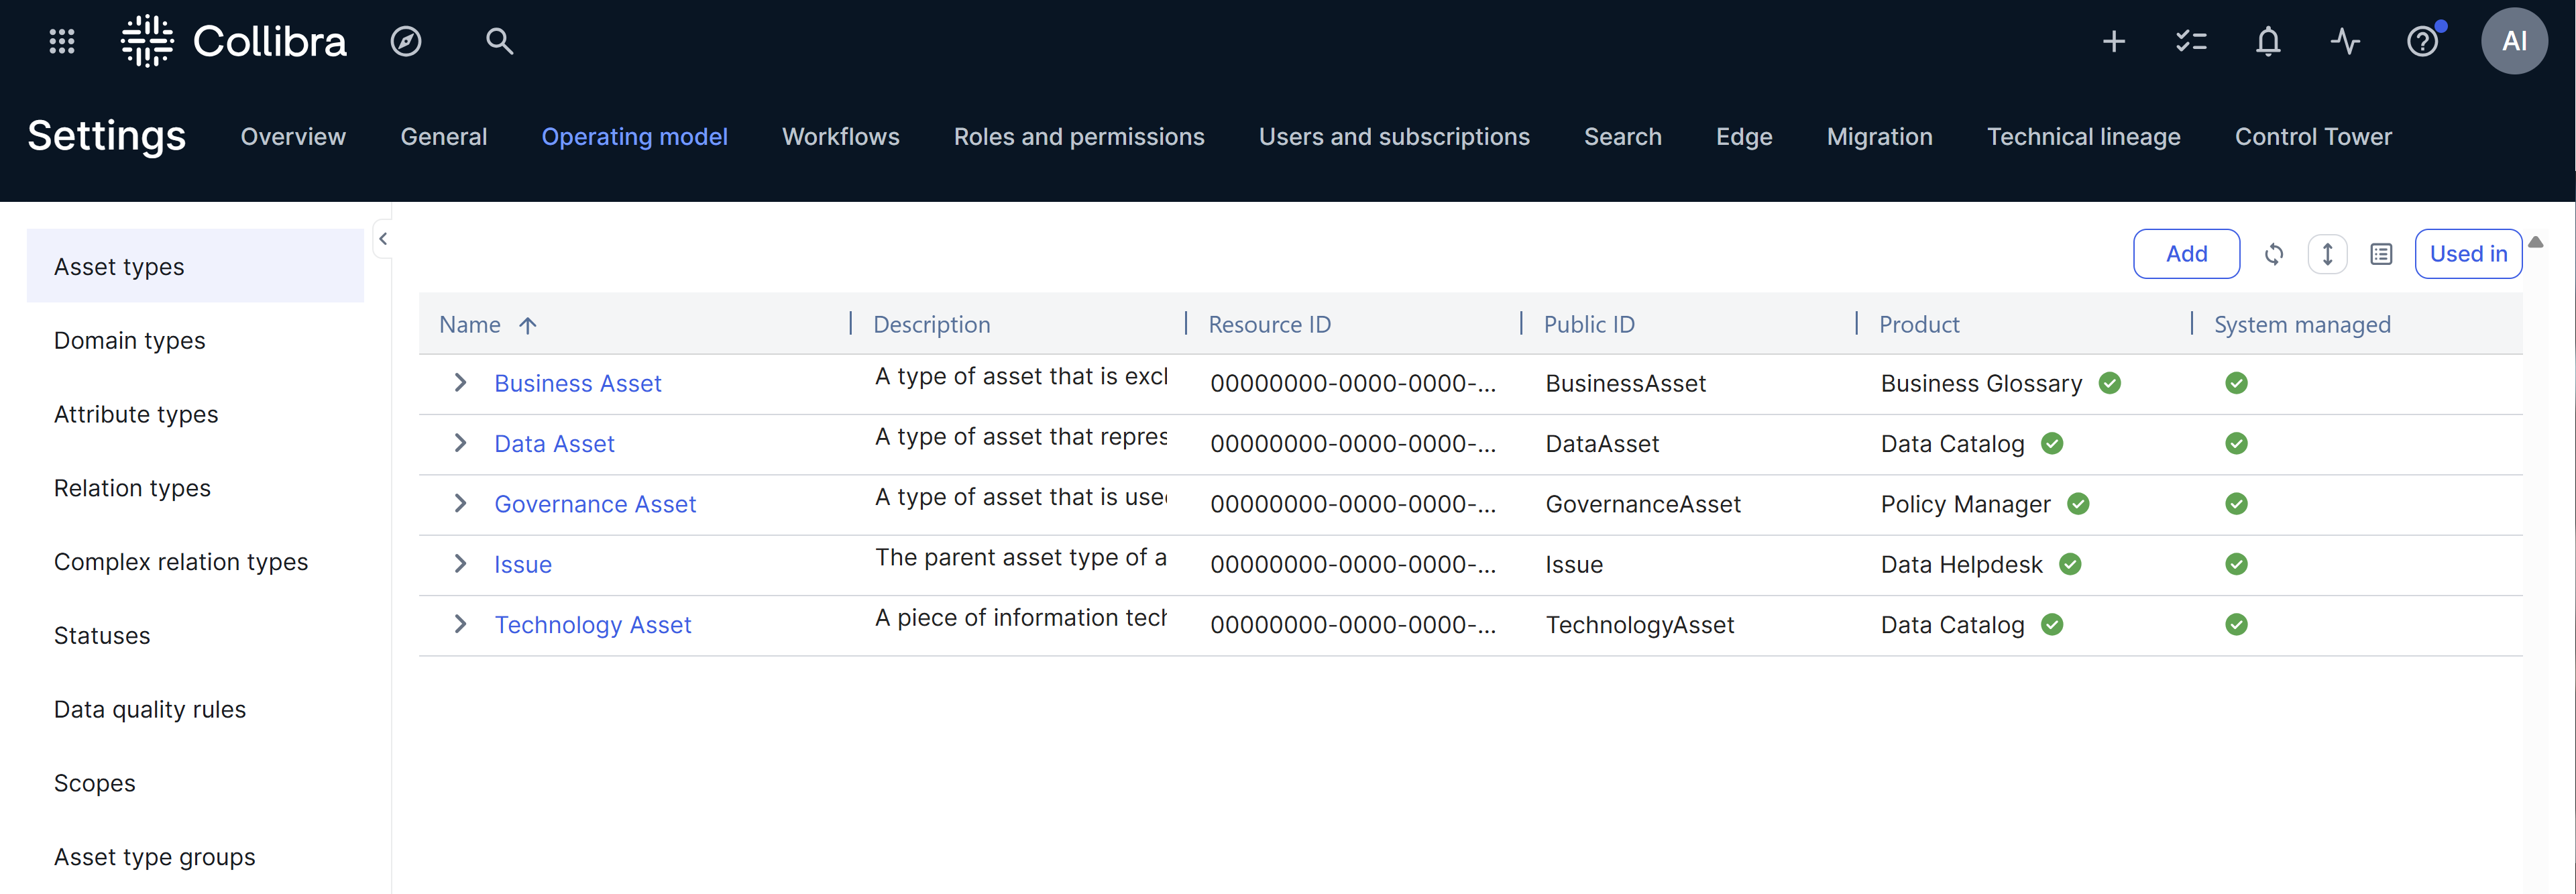This screenshot has width=2576, height=894.
Task: Open the apps grid launcher icon
Action: pos(62,41)
